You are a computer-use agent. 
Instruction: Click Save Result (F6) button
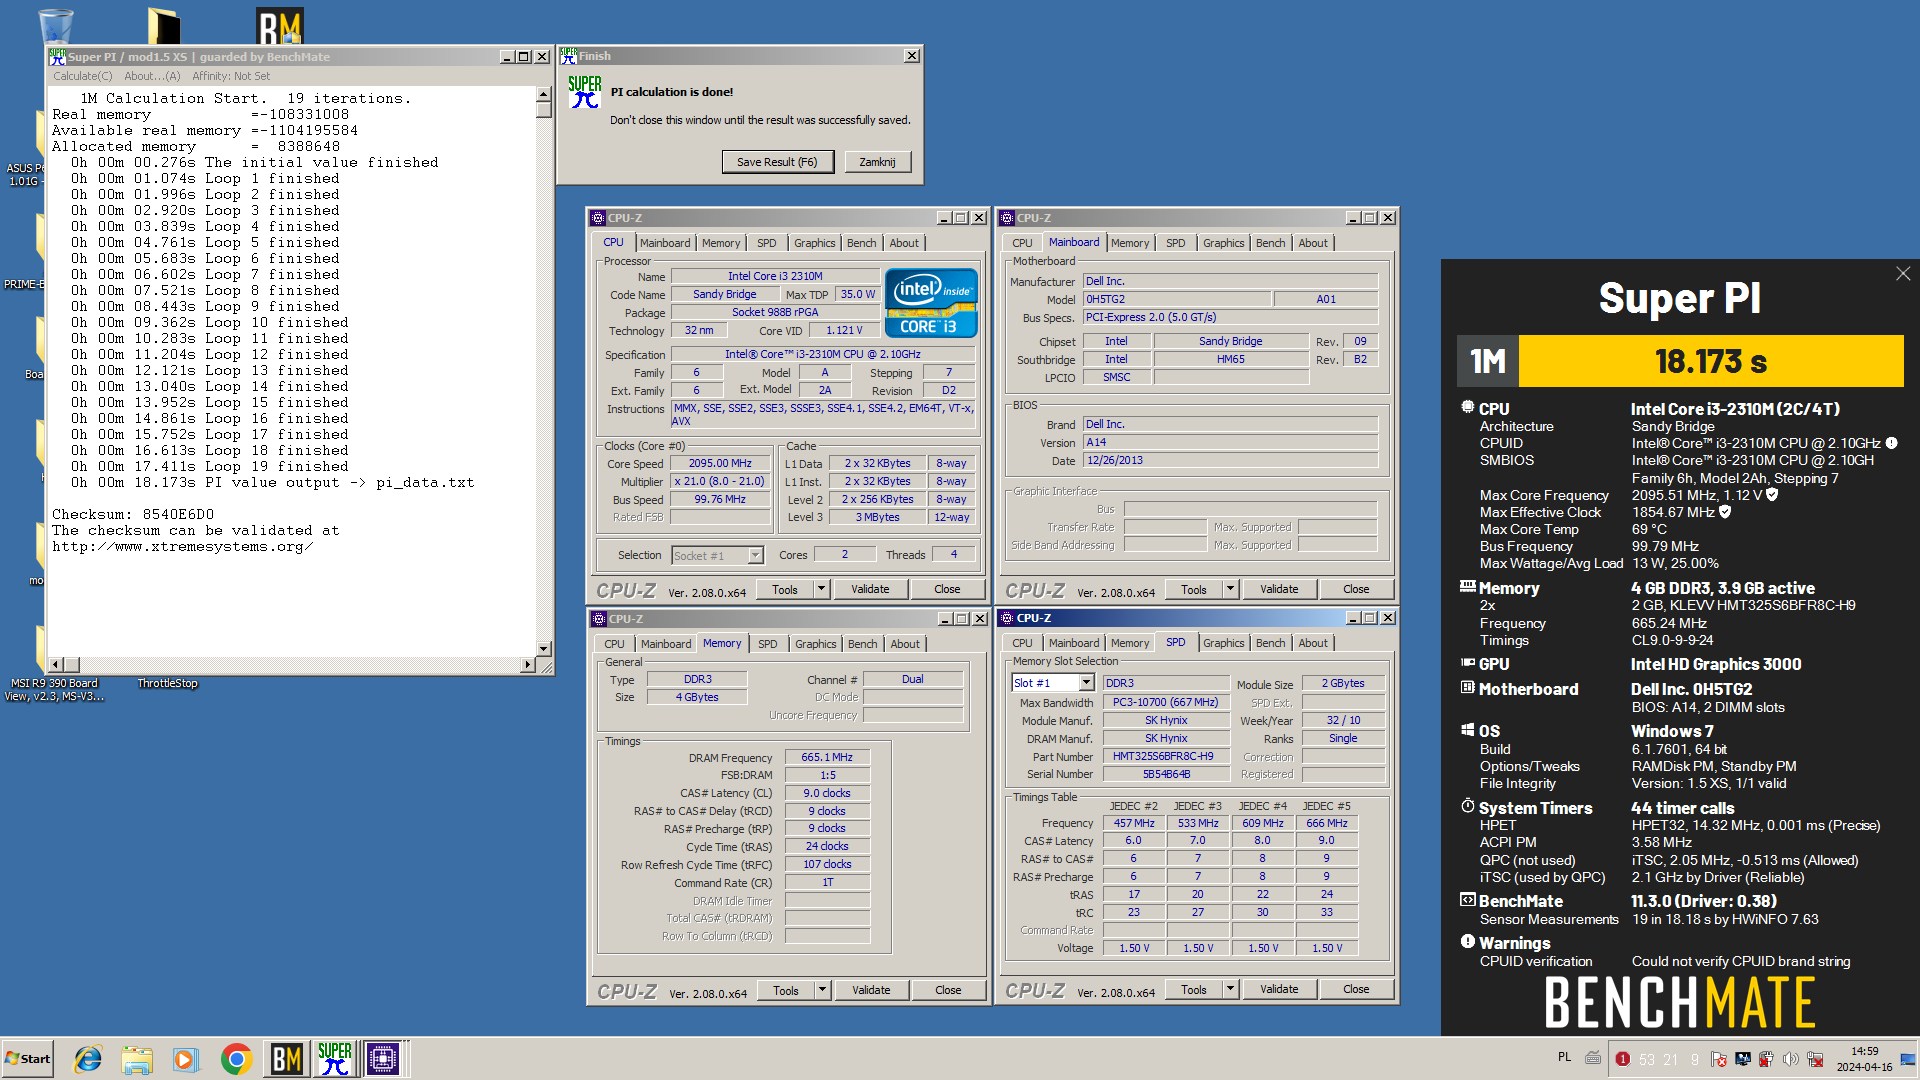[777, 162]
